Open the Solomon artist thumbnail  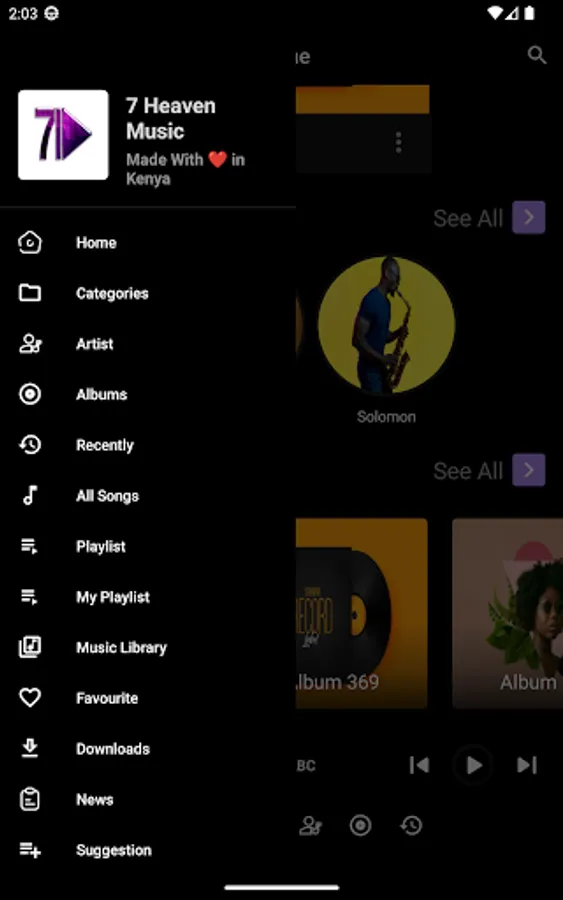(386, 325)
